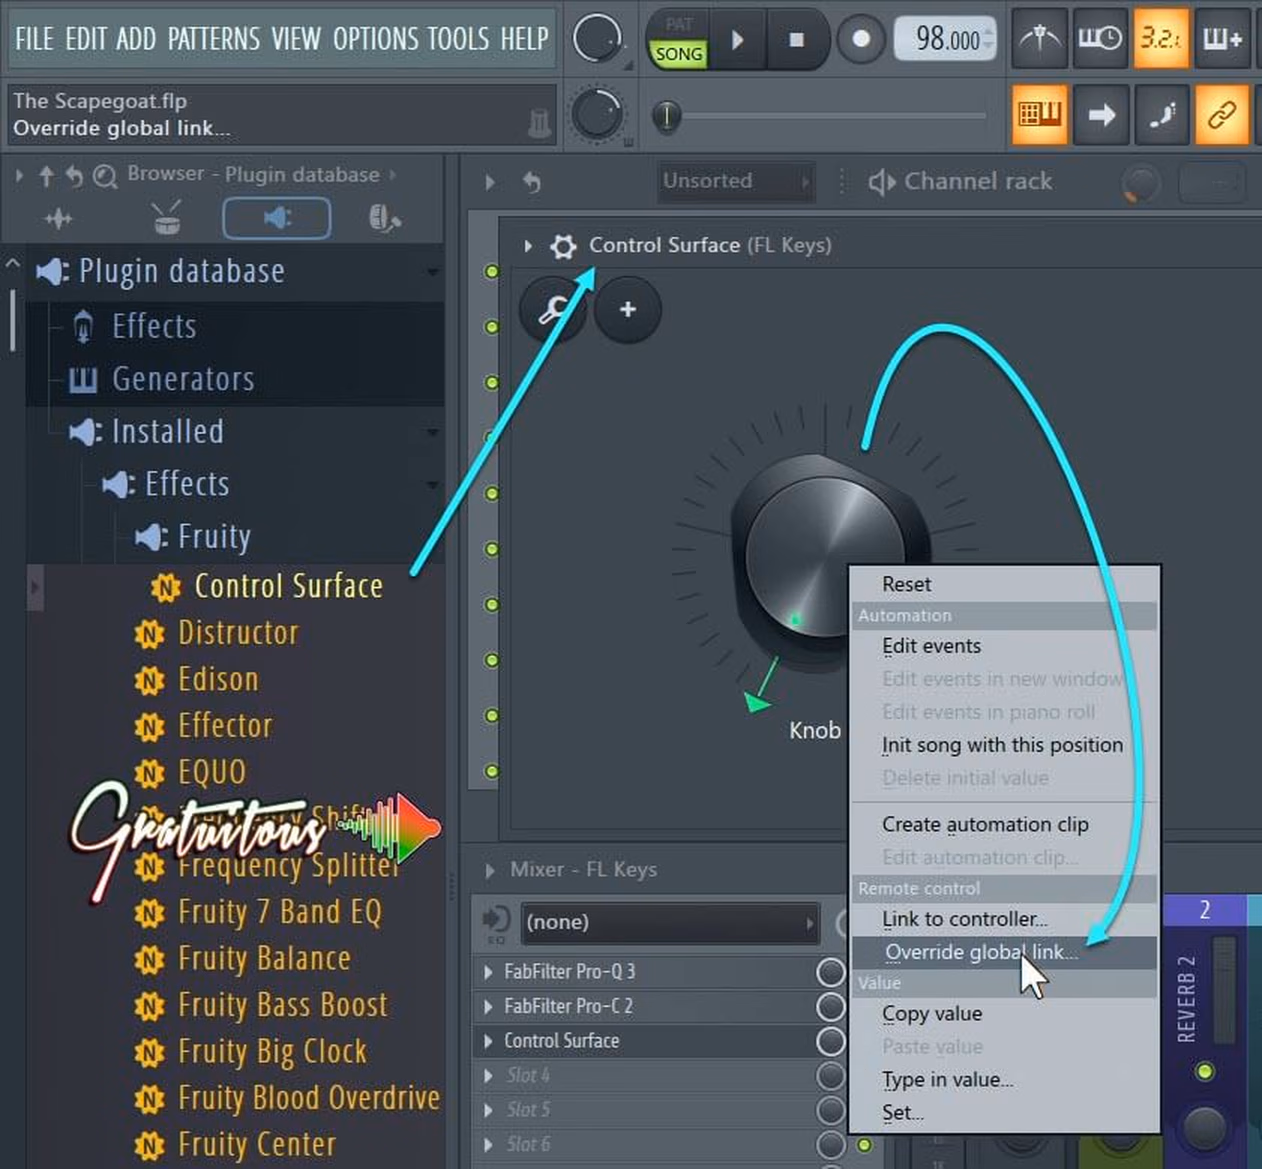Click the Play button in transport
Screen dimensions: 1262x1169
pyautogui.click(x=738, y=40)
